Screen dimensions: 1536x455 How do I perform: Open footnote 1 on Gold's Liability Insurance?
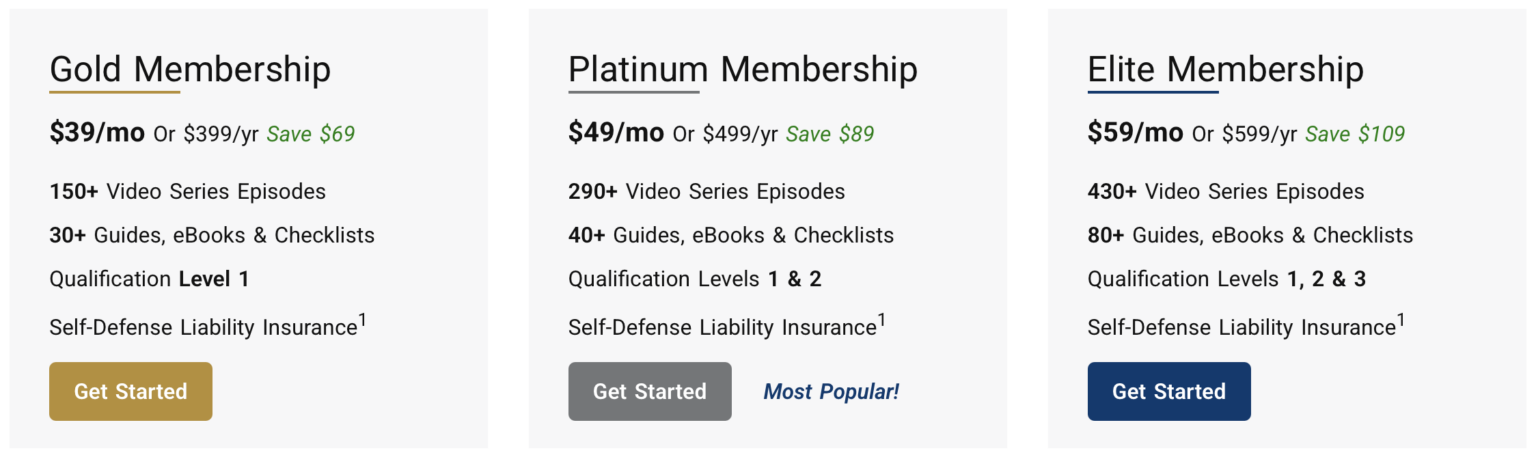click(x=363, y=320)
